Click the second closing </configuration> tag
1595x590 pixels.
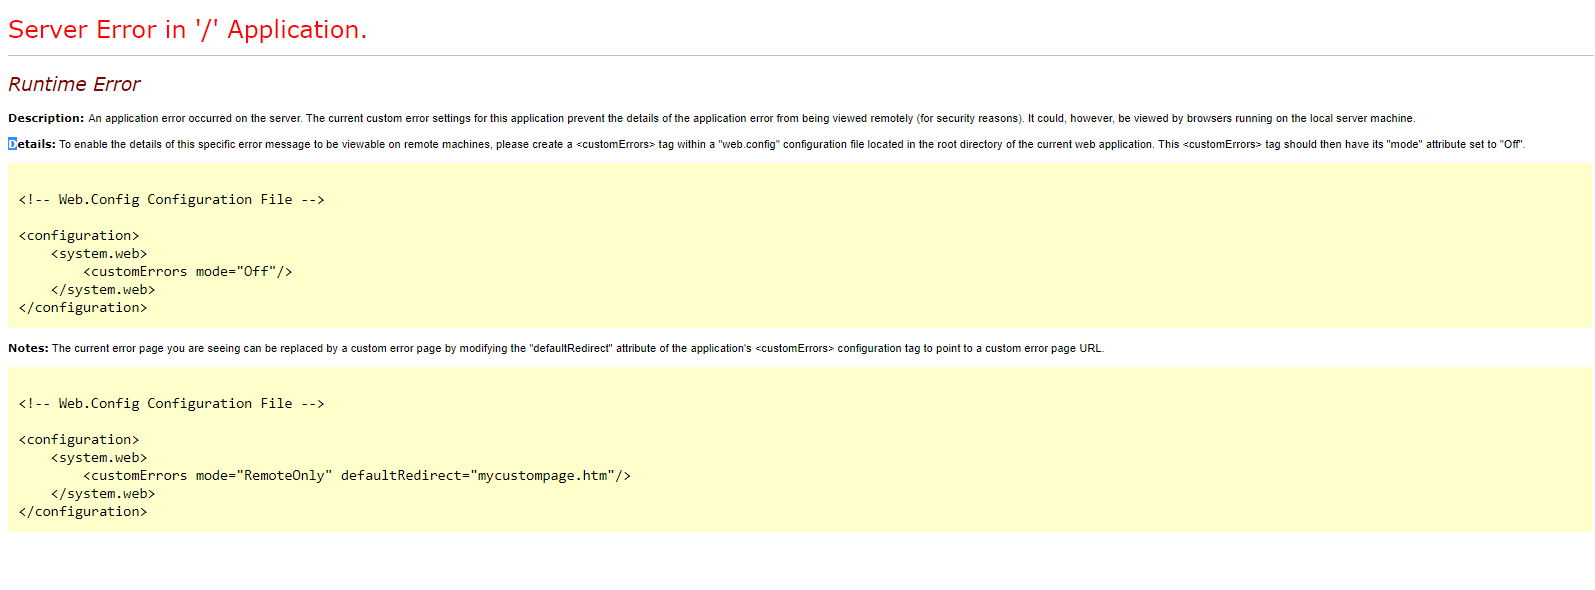tap(83, 512)
